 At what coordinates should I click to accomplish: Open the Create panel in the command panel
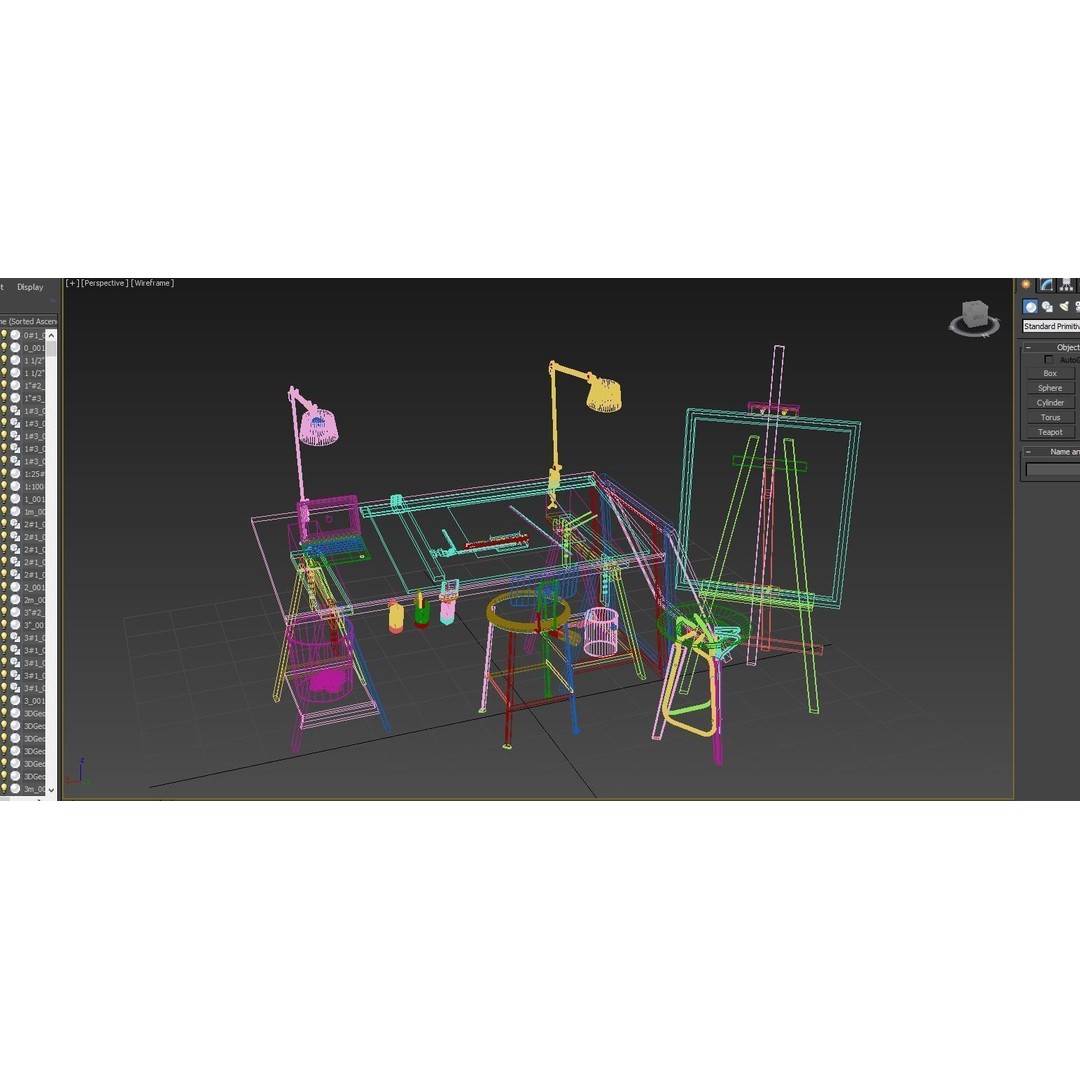(1026, 285)
